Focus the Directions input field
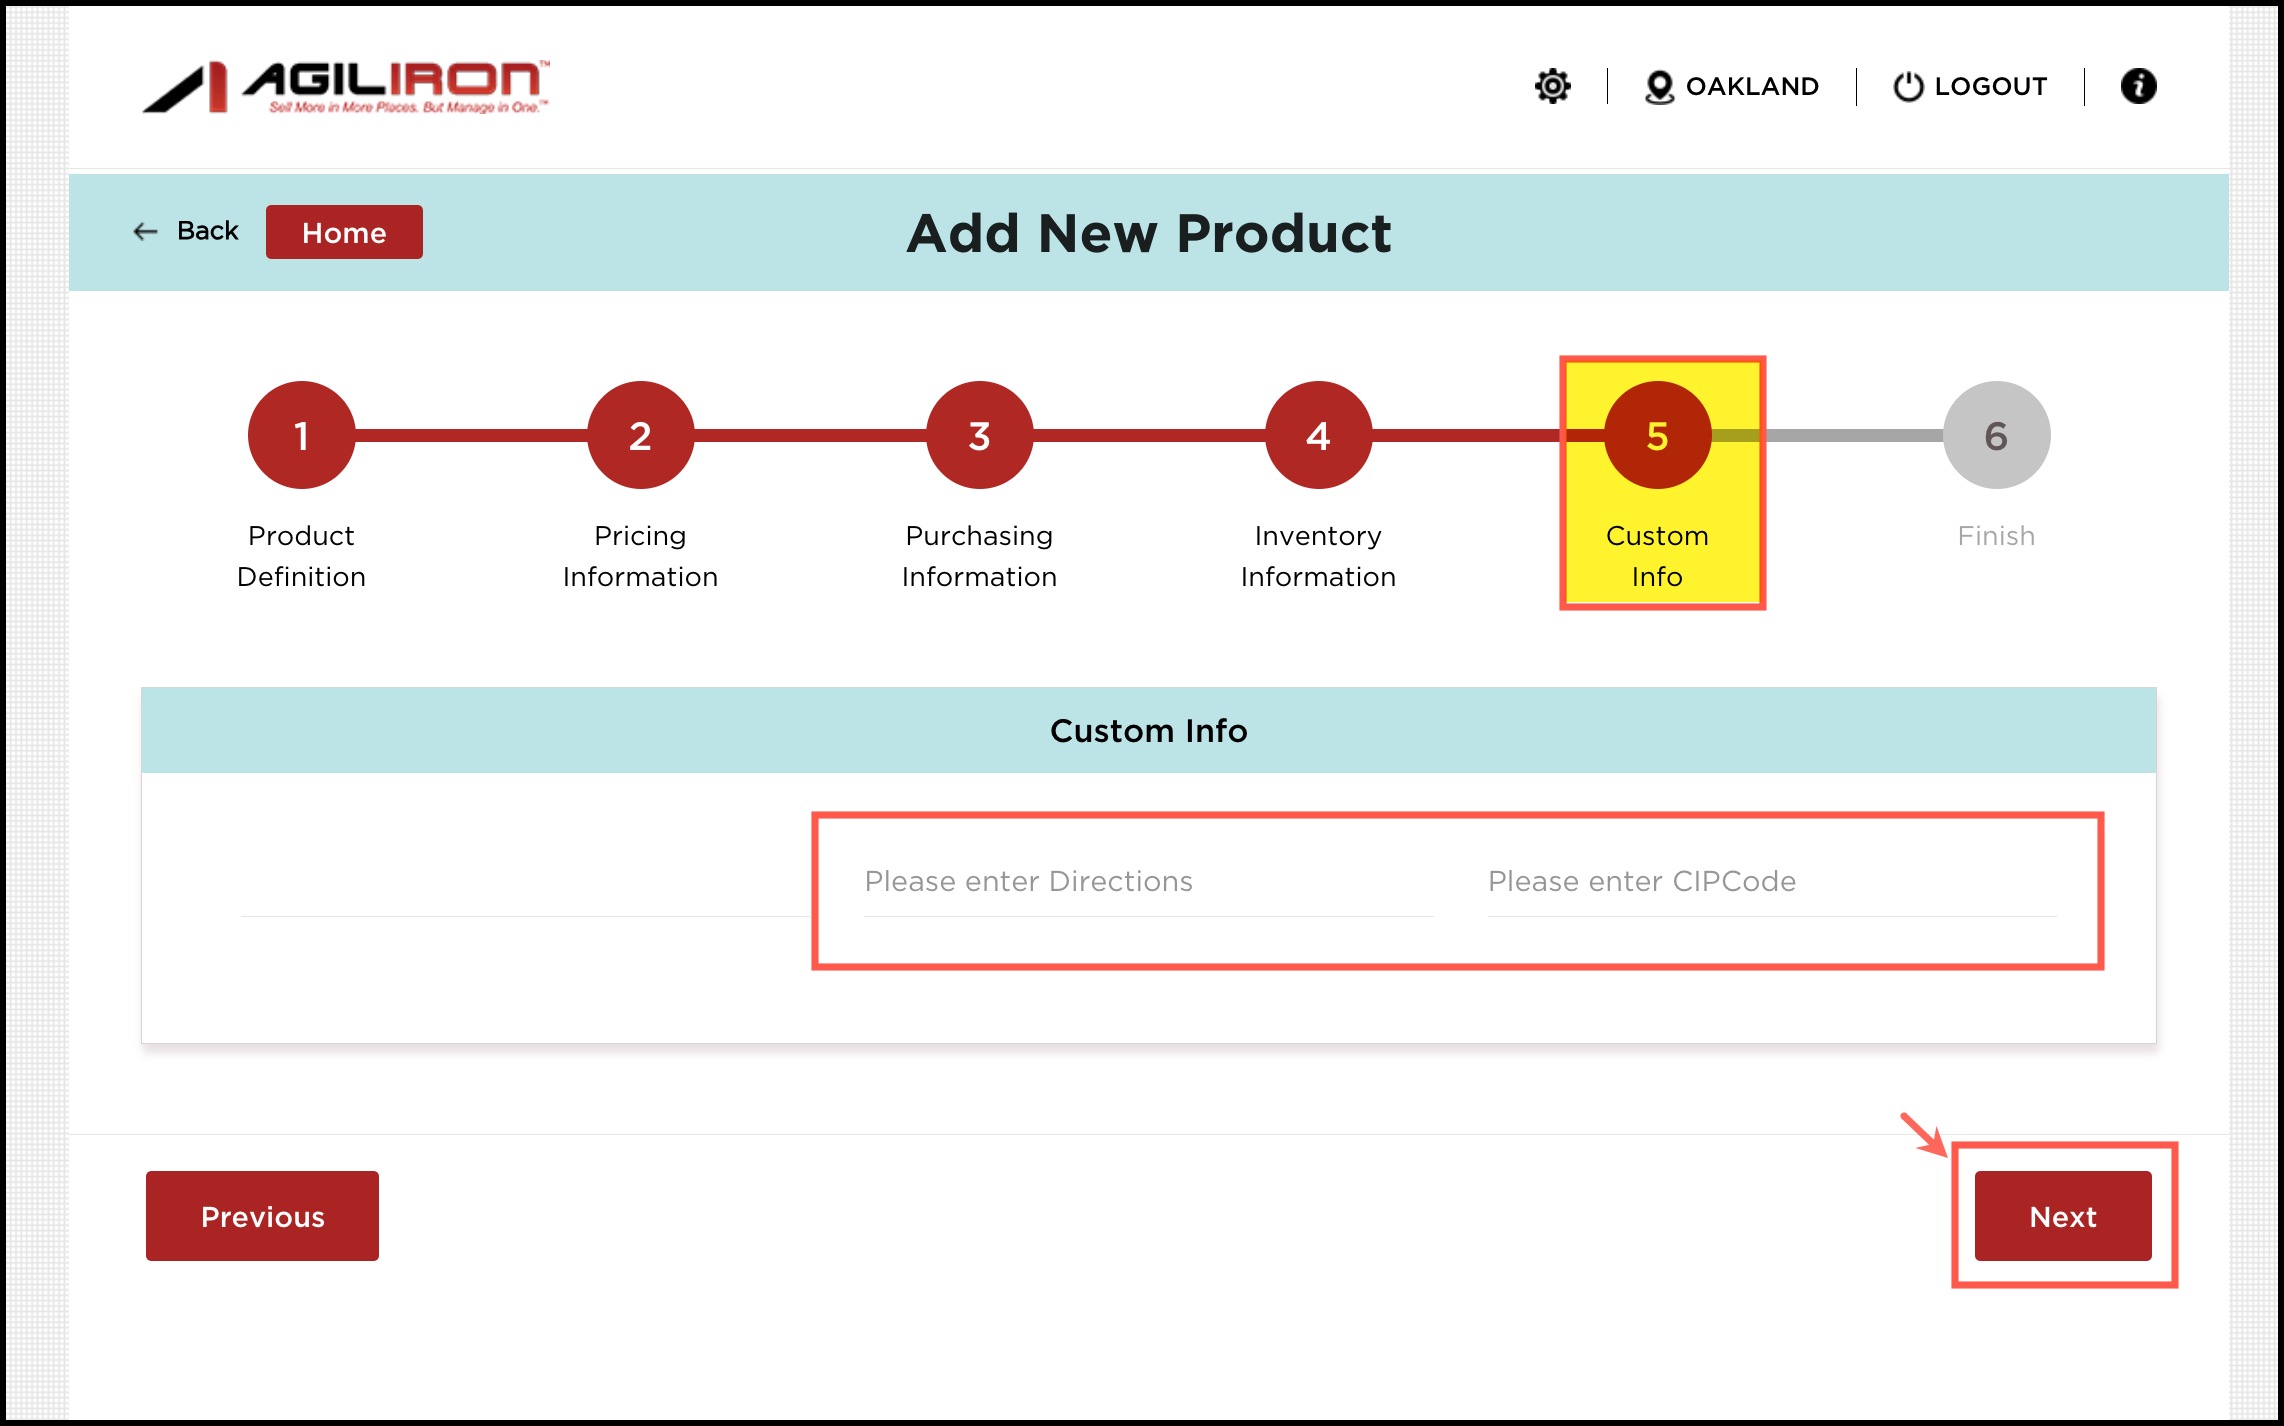Screen dimensions: 2284x1426 [1147, 882]
